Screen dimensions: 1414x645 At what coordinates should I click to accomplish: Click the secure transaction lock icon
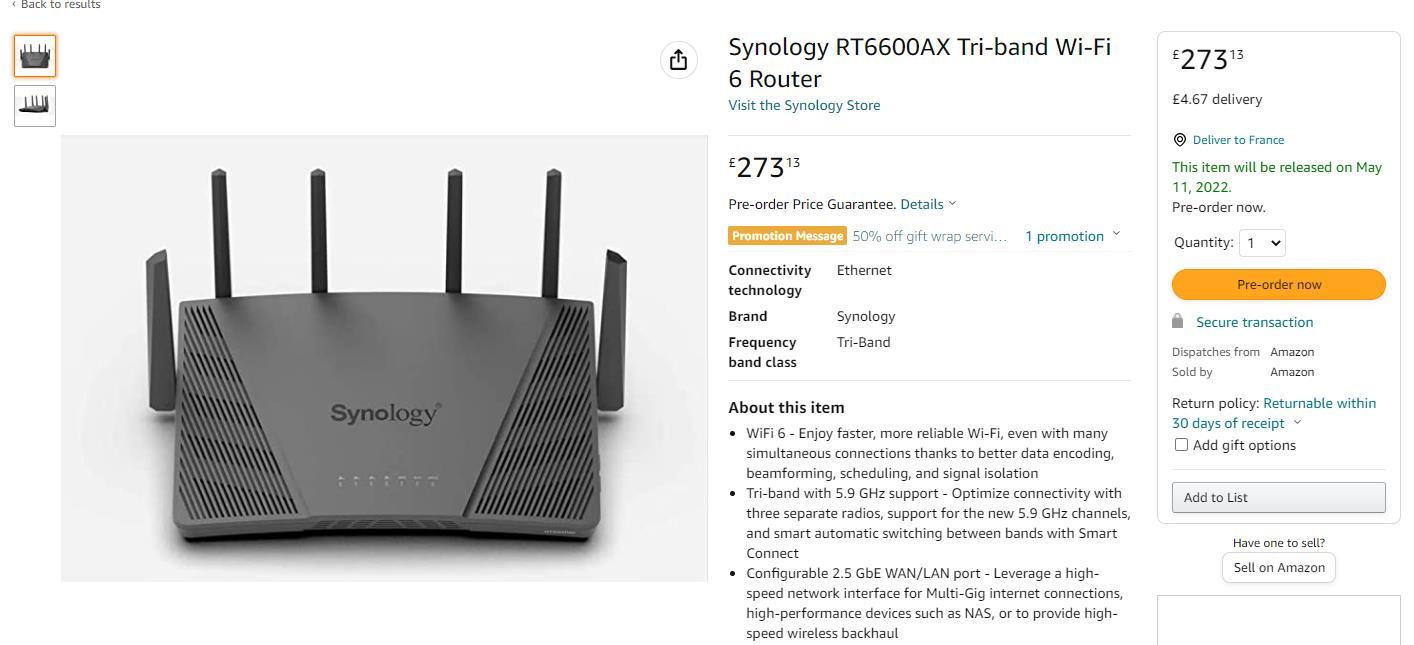pos(1178,321)
